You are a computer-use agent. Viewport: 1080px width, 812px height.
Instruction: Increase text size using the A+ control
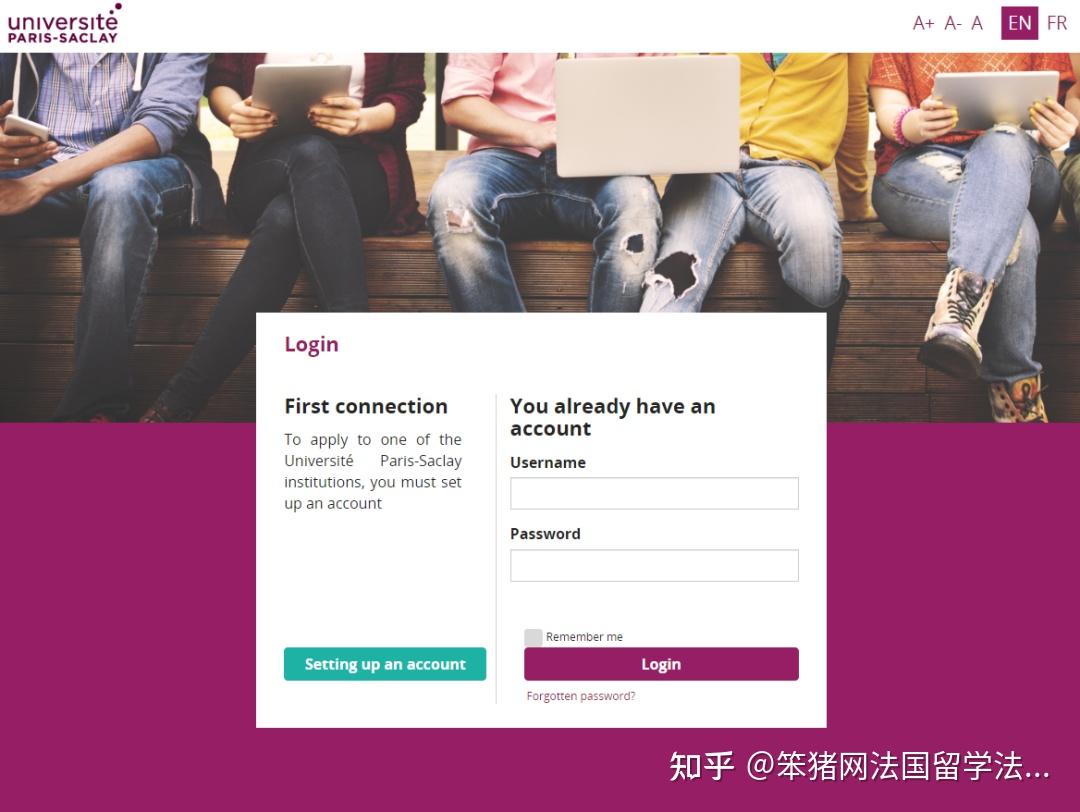[x=922, y=22]
